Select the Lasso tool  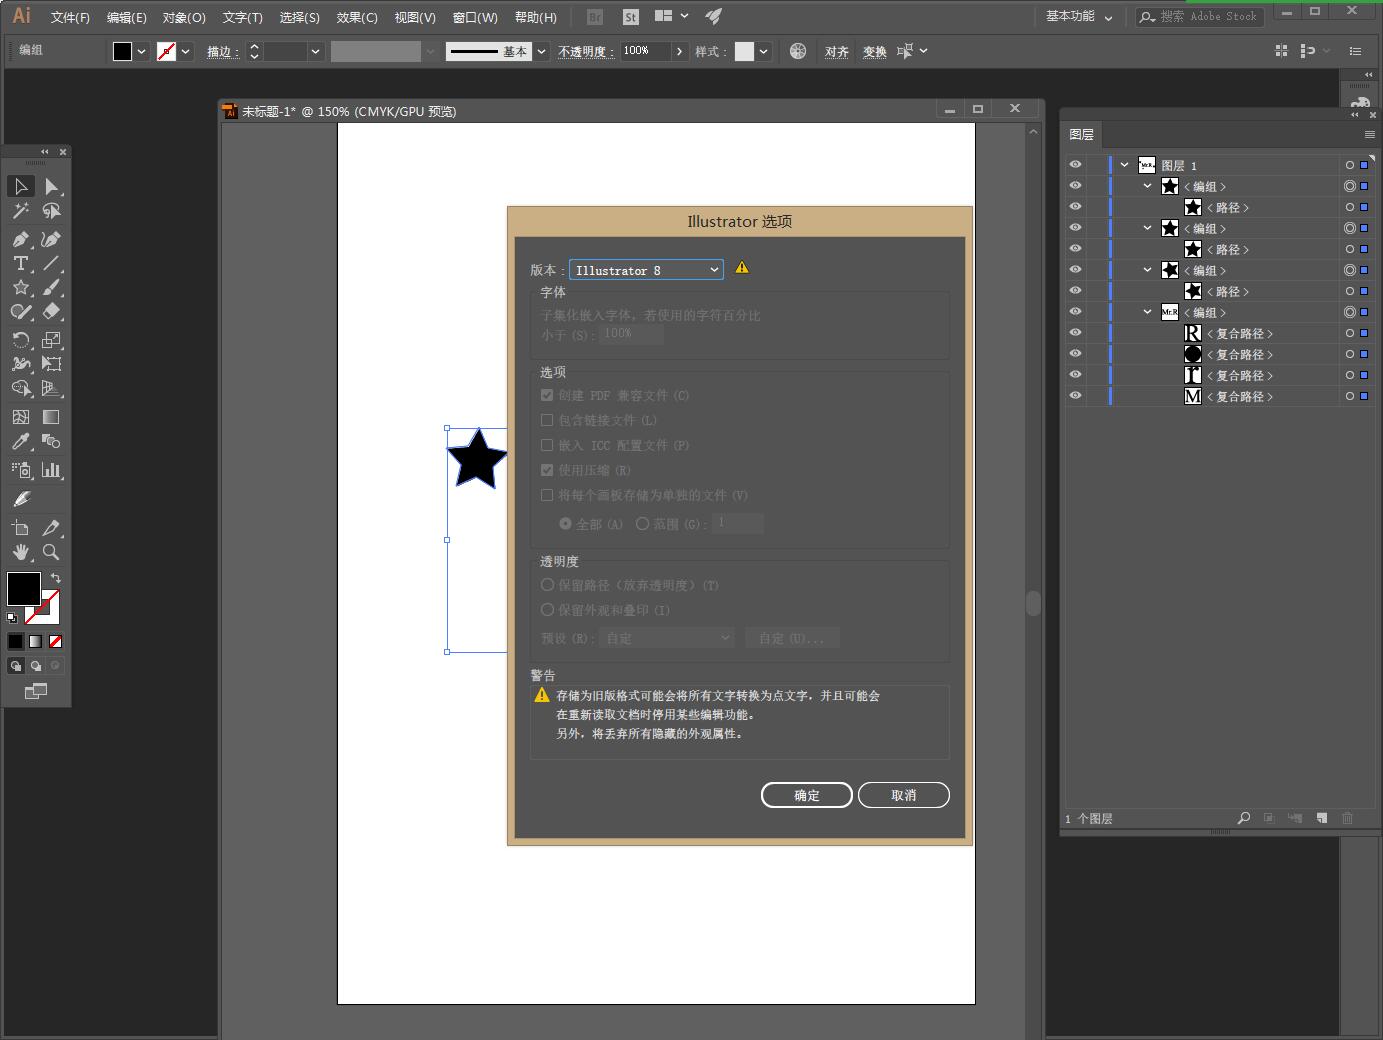[x=52, y=211]
